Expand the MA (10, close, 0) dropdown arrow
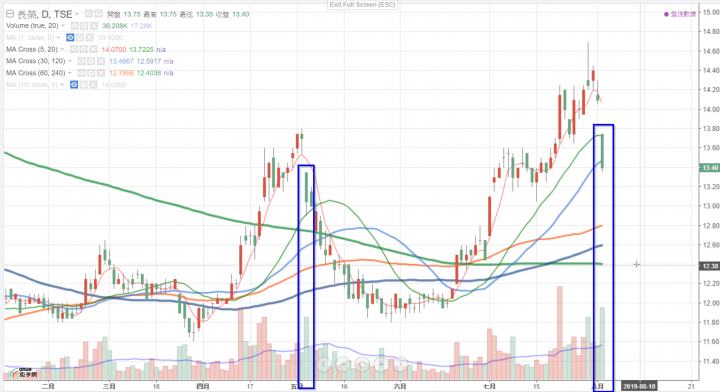This screenshot has height=392, width=720. click(63, 85)
